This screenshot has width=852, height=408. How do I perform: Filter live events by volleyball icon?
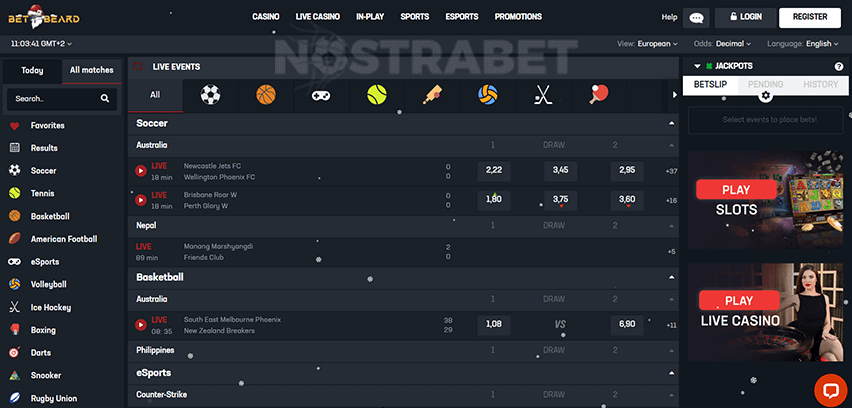[x=488, y=95]
